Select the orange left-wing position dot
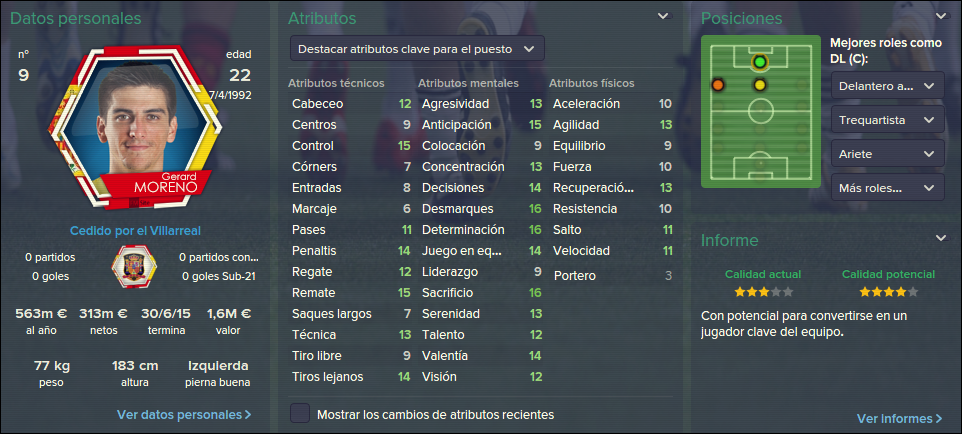 pos(718,85)
